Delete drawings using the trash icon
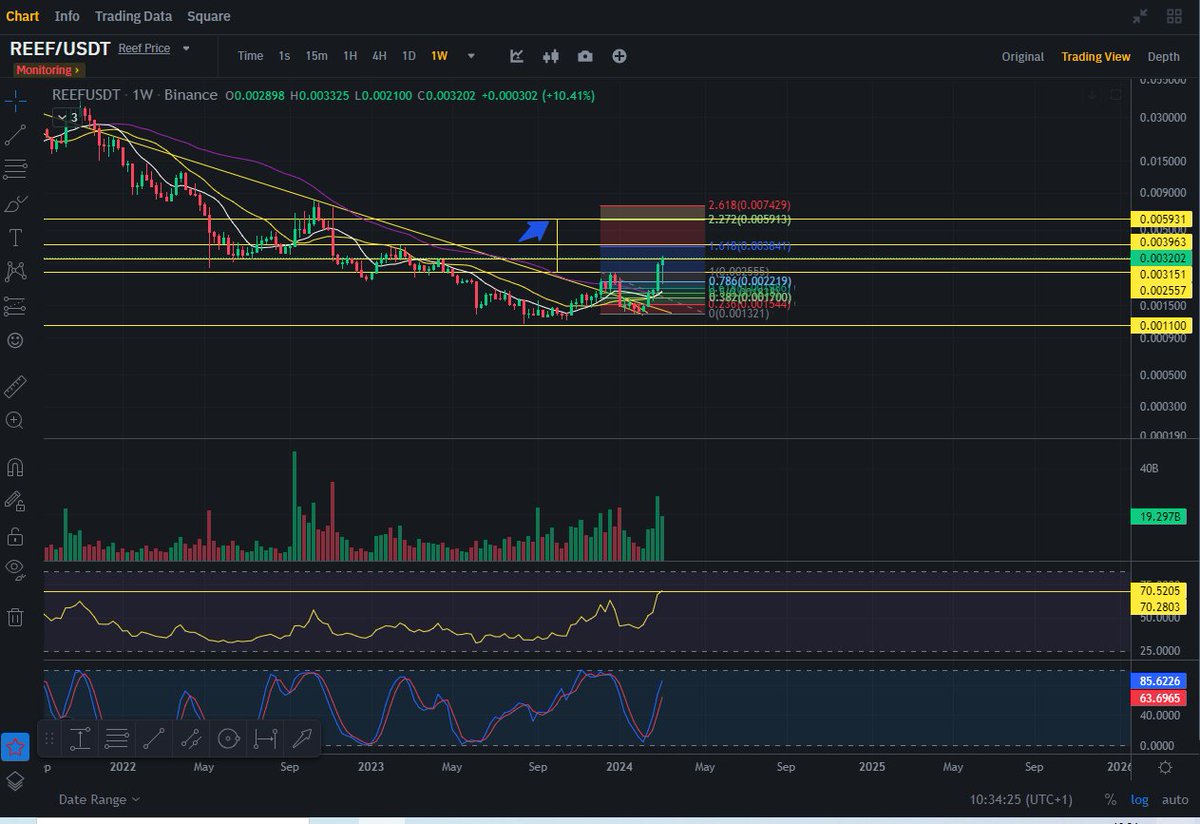The width and height of the screenshot is (1200, 824). (x=14, y=617)
